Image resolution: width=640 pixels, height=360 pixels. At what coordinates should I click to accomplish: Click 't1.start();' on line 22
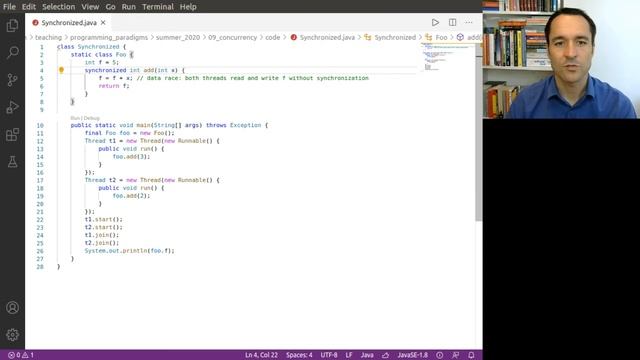(103, 220)
